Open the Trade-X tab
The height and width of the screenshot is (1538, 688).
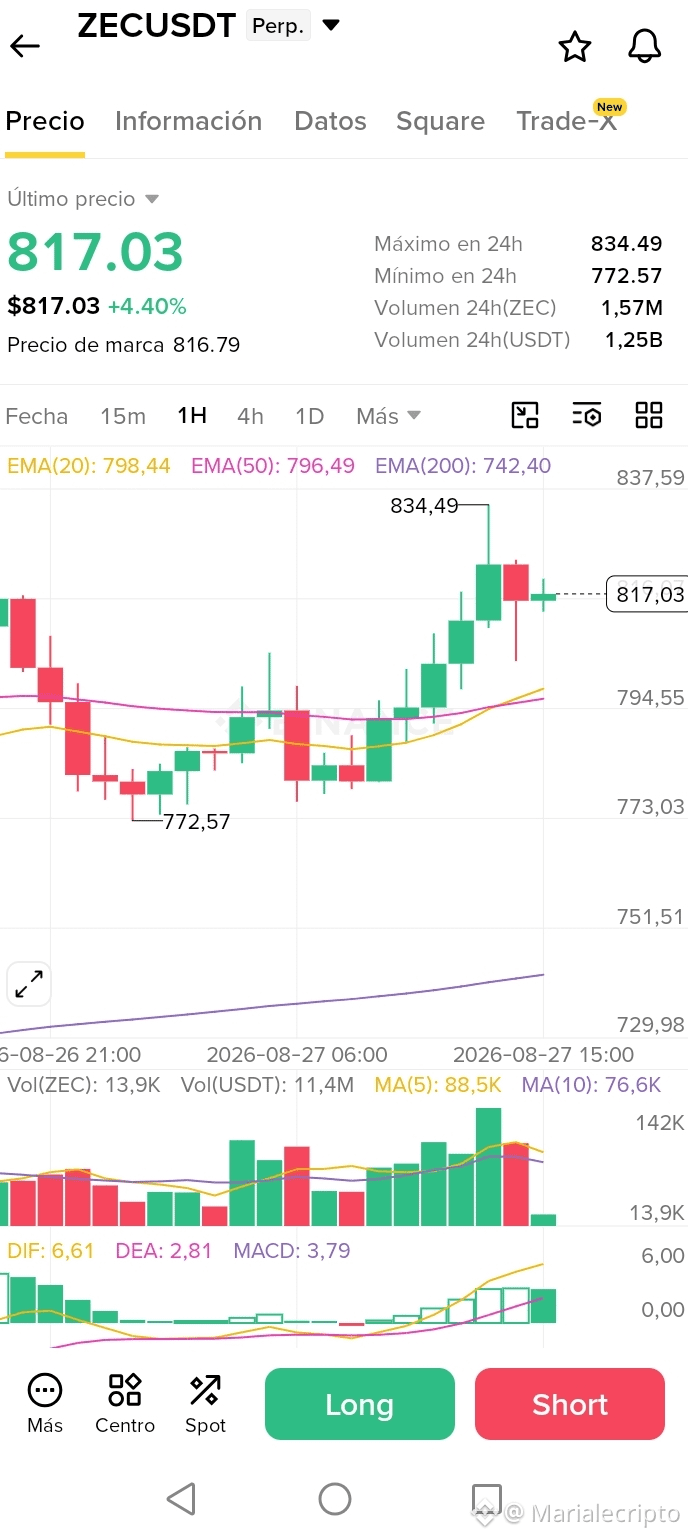point(567,121)
